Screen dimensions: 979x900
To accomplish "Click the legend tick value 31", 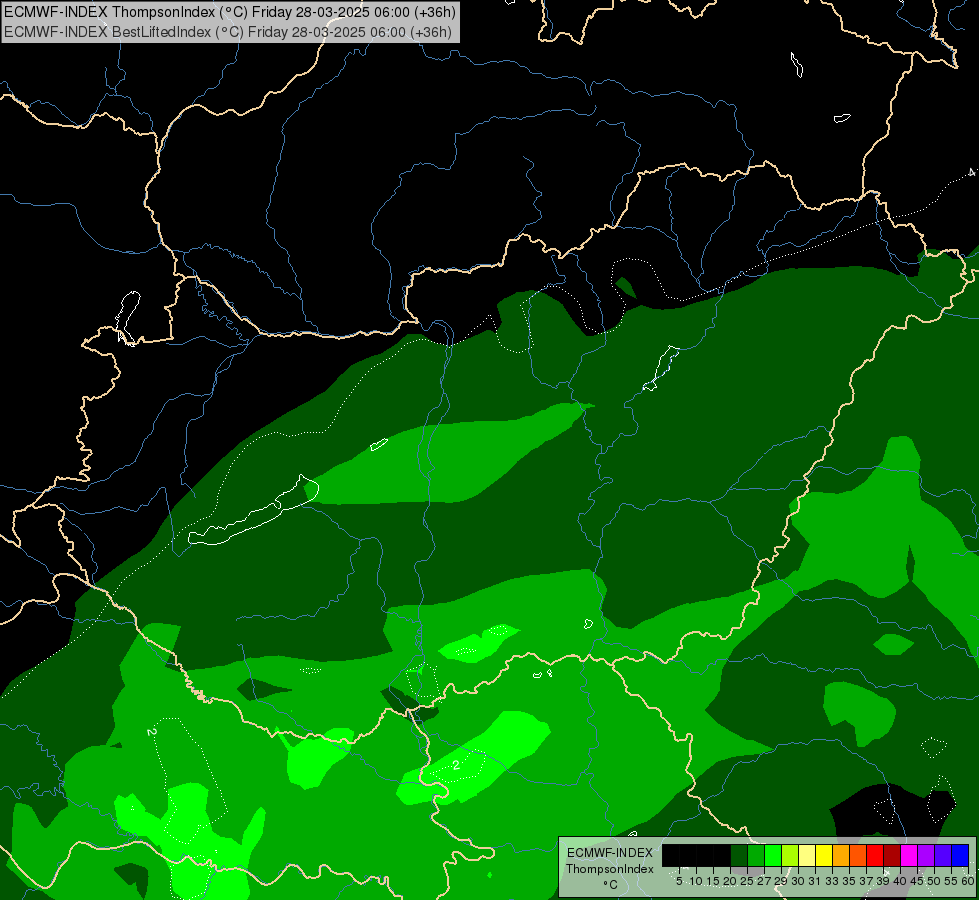I will [815, 881].
